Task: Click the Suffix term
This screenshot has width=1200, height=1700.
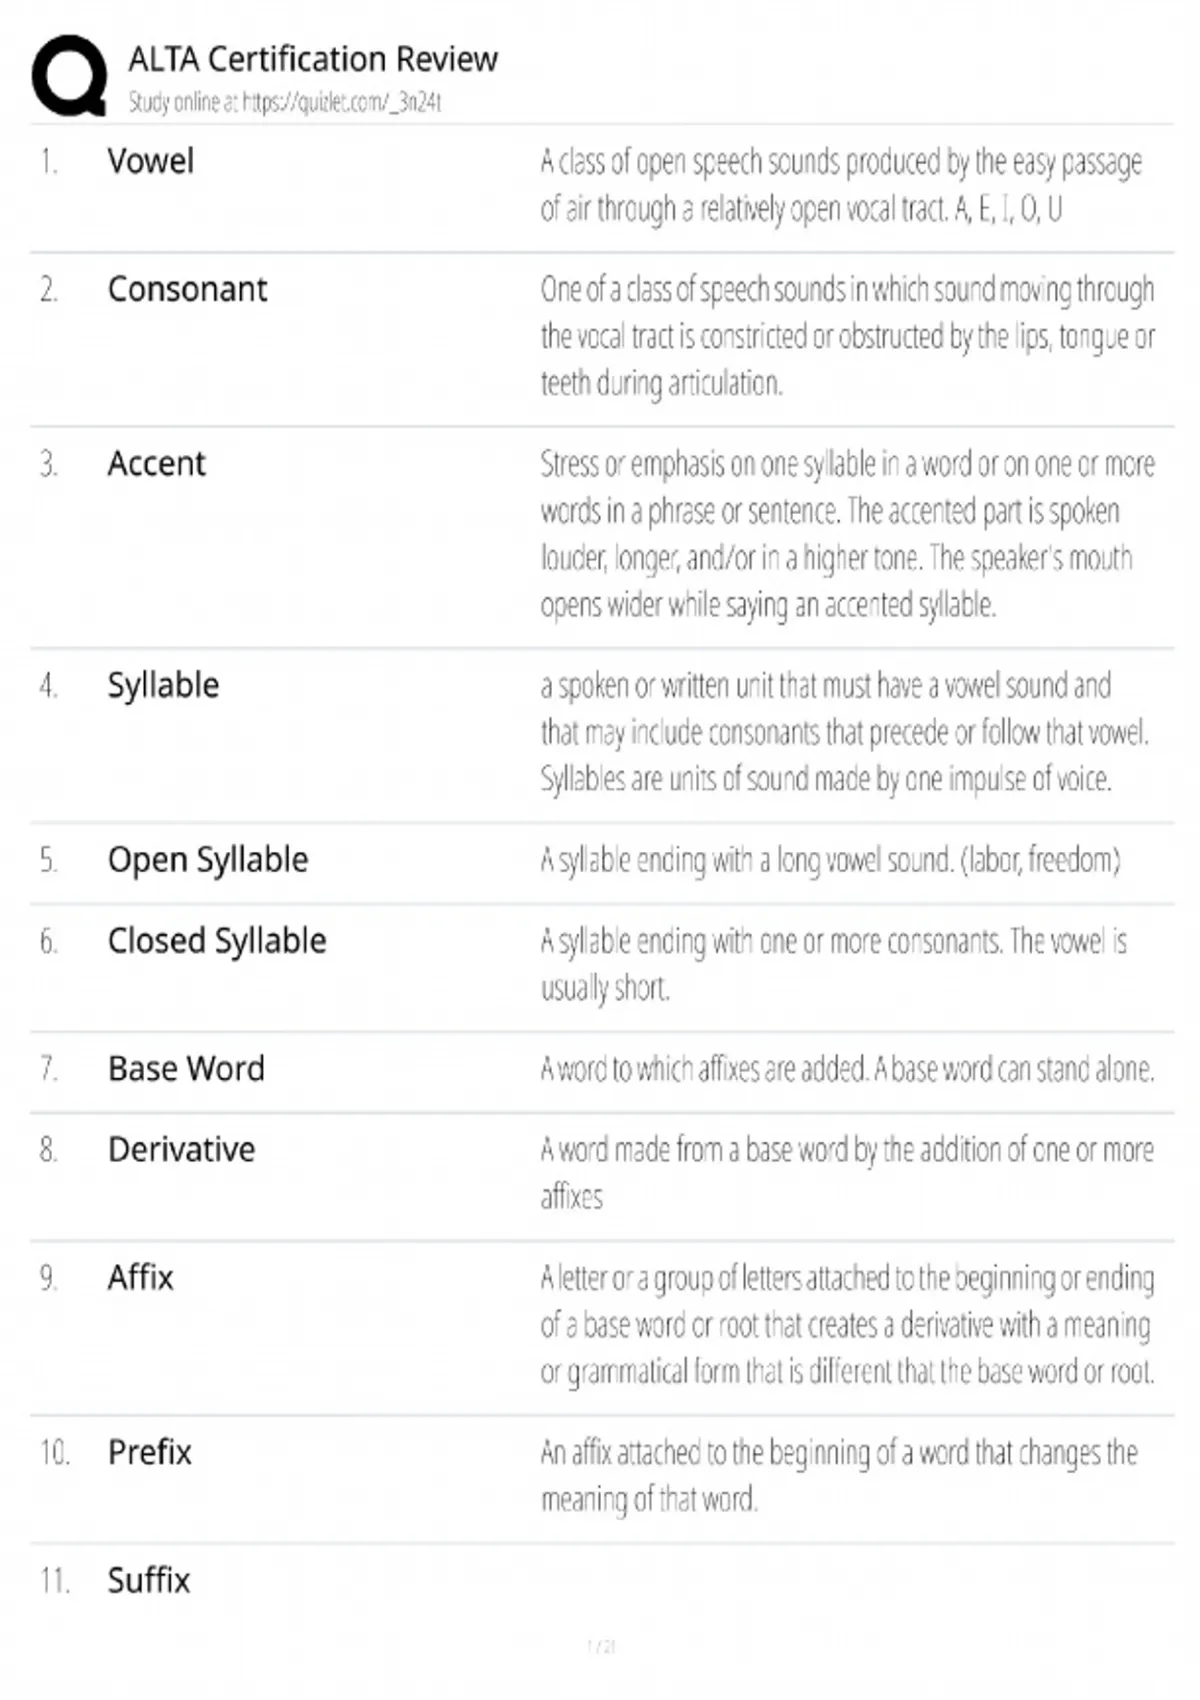Action: (x=148, y=1580)
